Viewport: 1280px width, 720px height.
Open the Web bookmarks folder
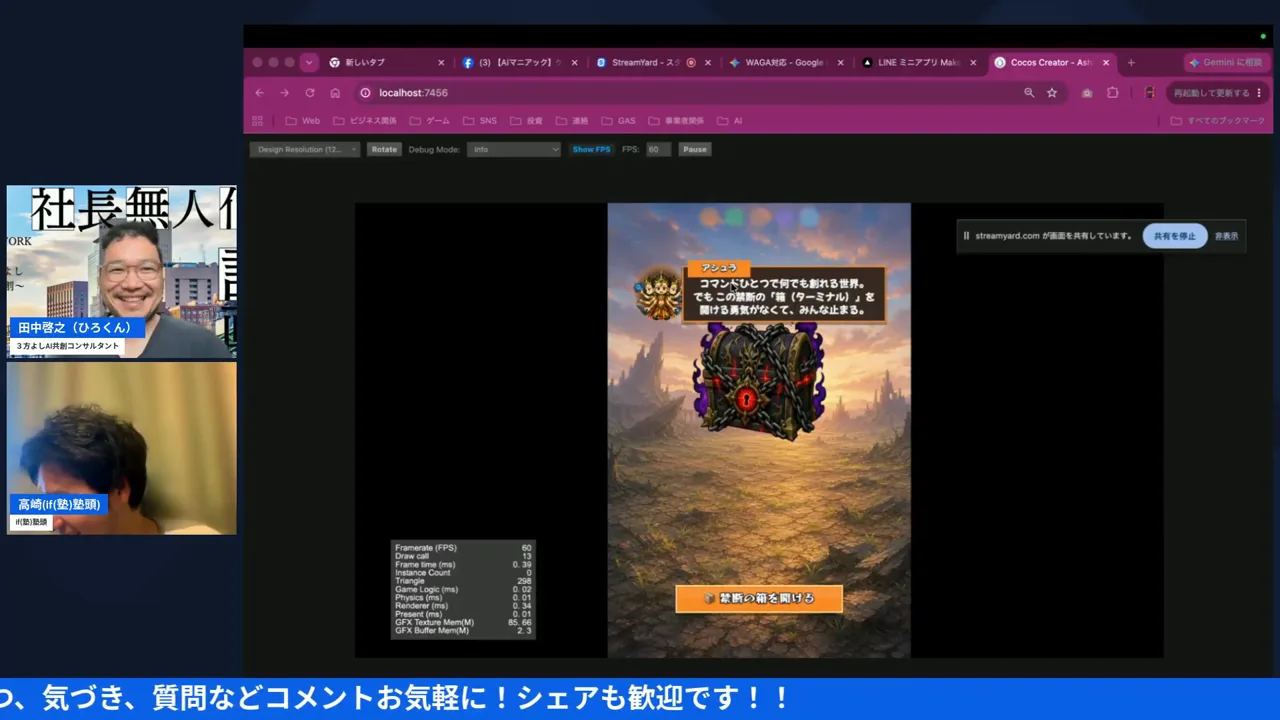pos(303,121)
